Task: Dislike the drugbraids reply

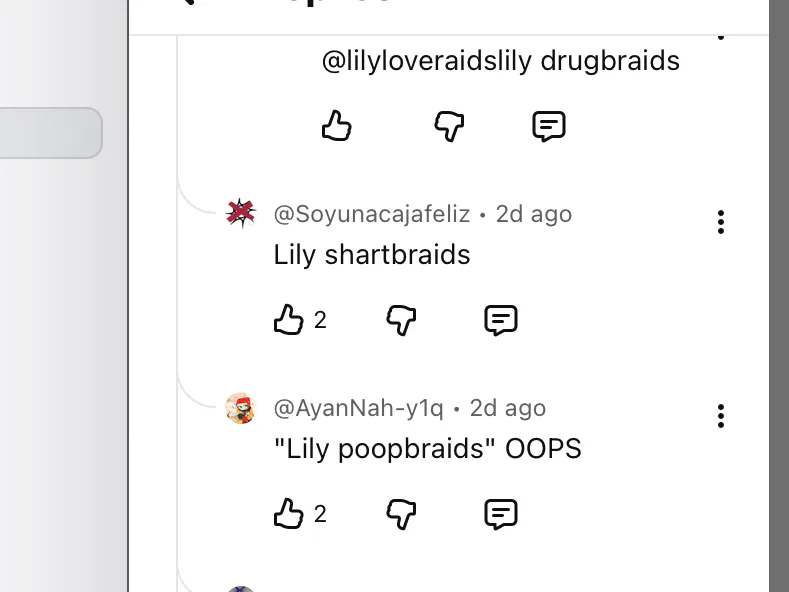Action: pos(449,126)
